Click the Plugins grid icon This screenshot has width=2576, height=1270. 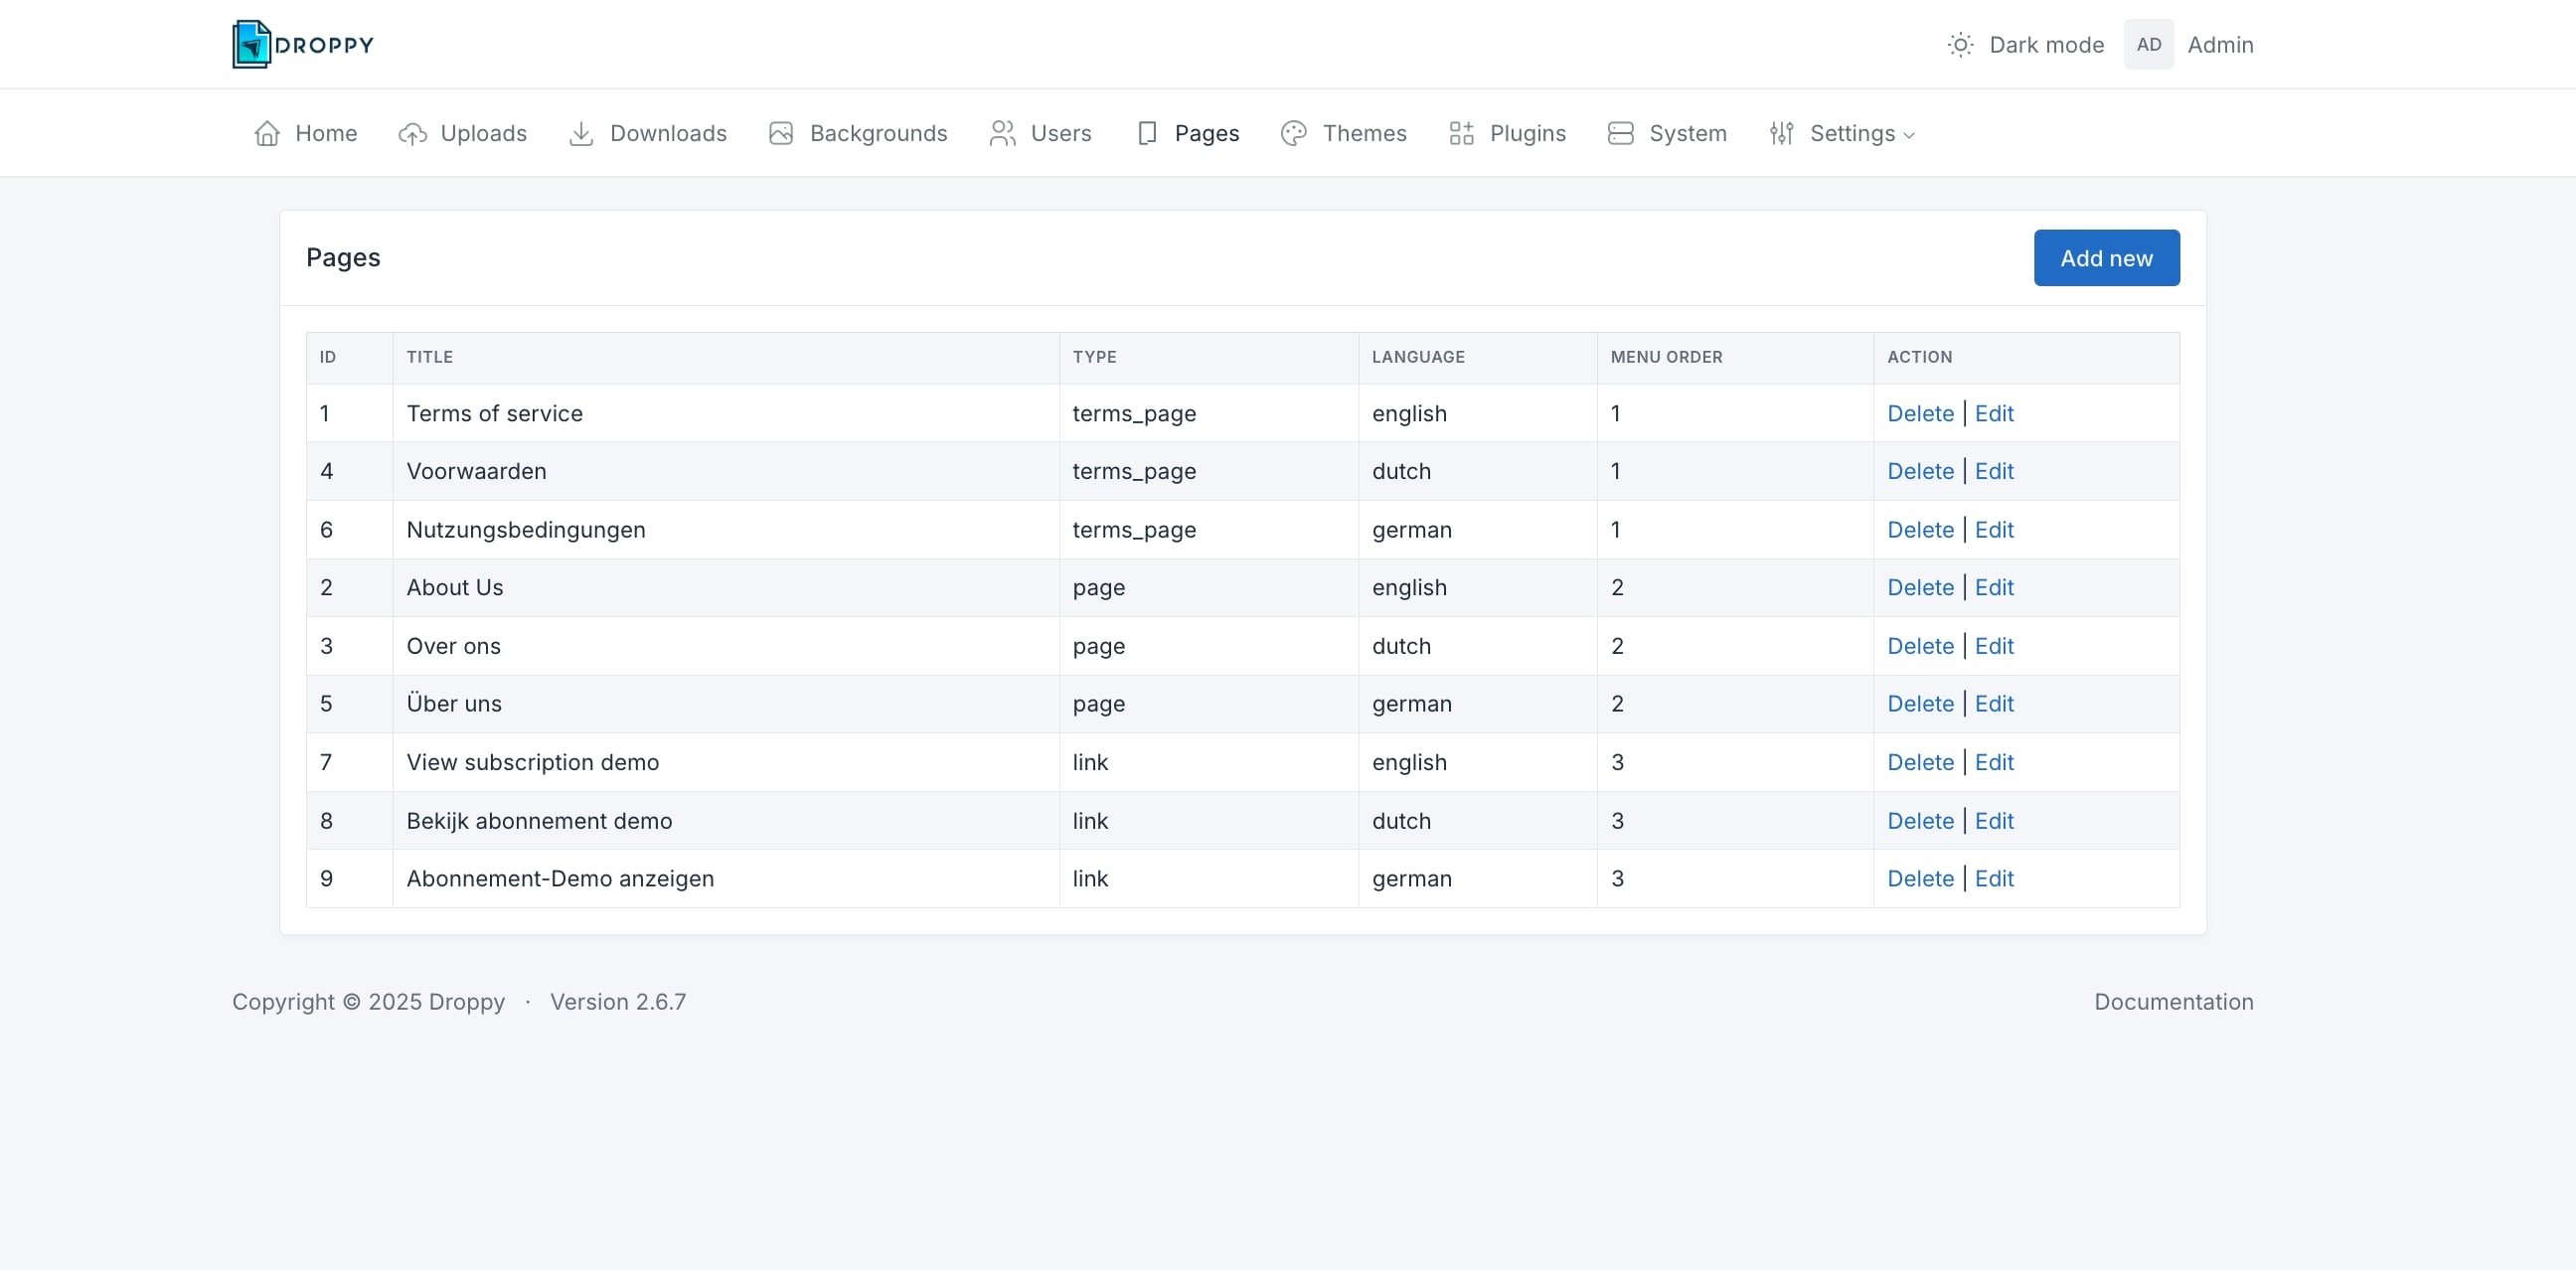point(1461,133)
